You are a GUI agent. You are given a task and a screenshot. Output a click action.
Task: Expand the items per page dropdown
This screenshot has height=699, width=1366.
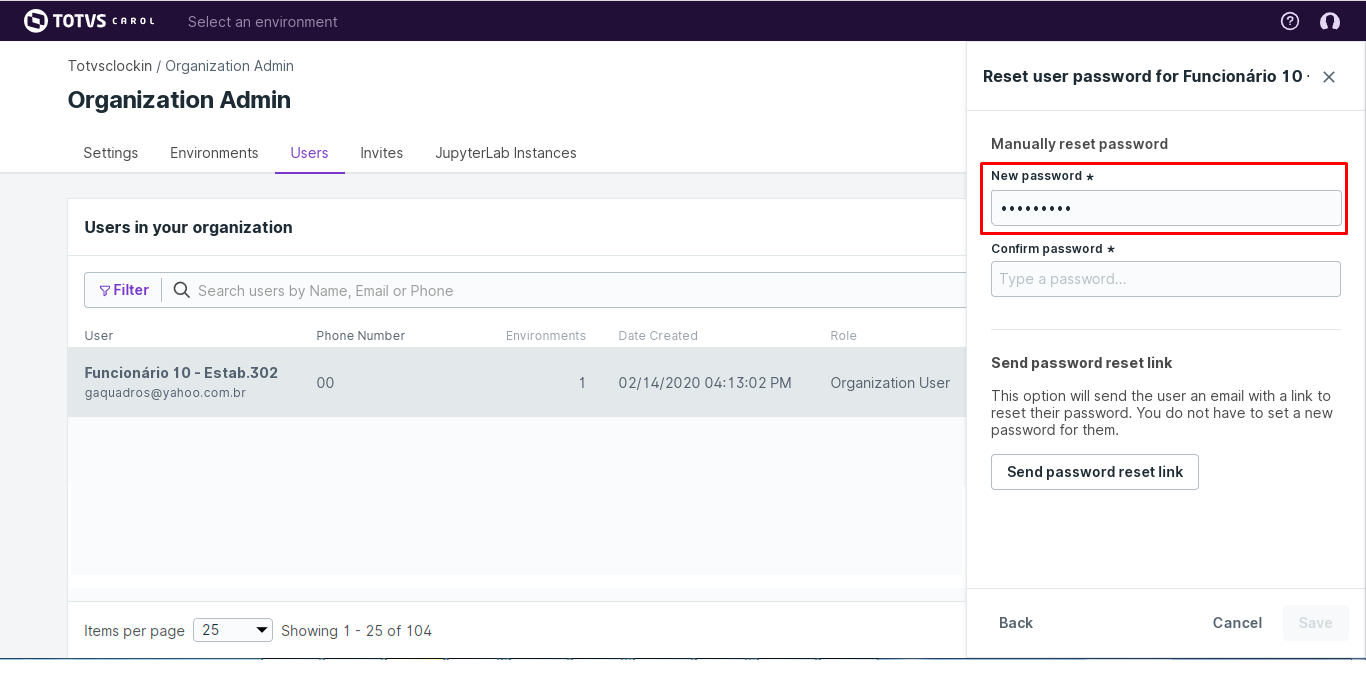tap(233, 630)
